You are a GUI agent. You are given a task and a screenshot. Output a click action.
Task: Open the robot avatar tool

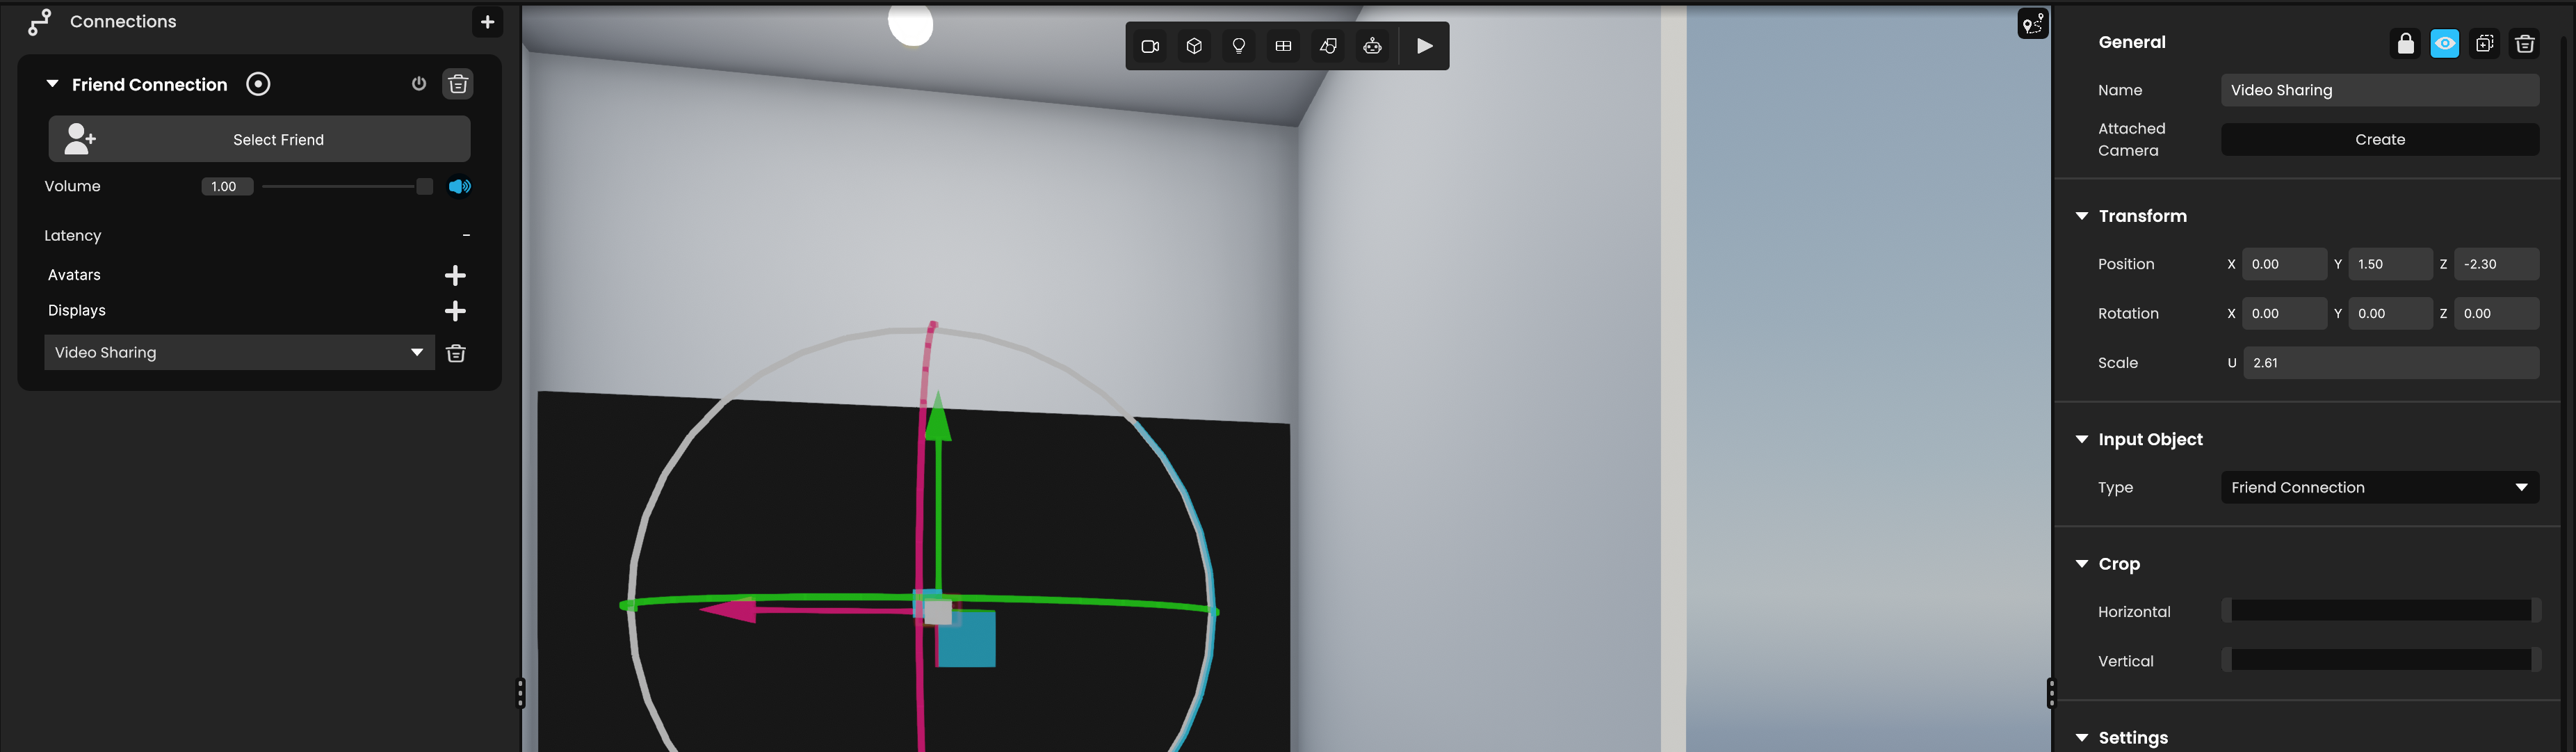(1373, 46)
